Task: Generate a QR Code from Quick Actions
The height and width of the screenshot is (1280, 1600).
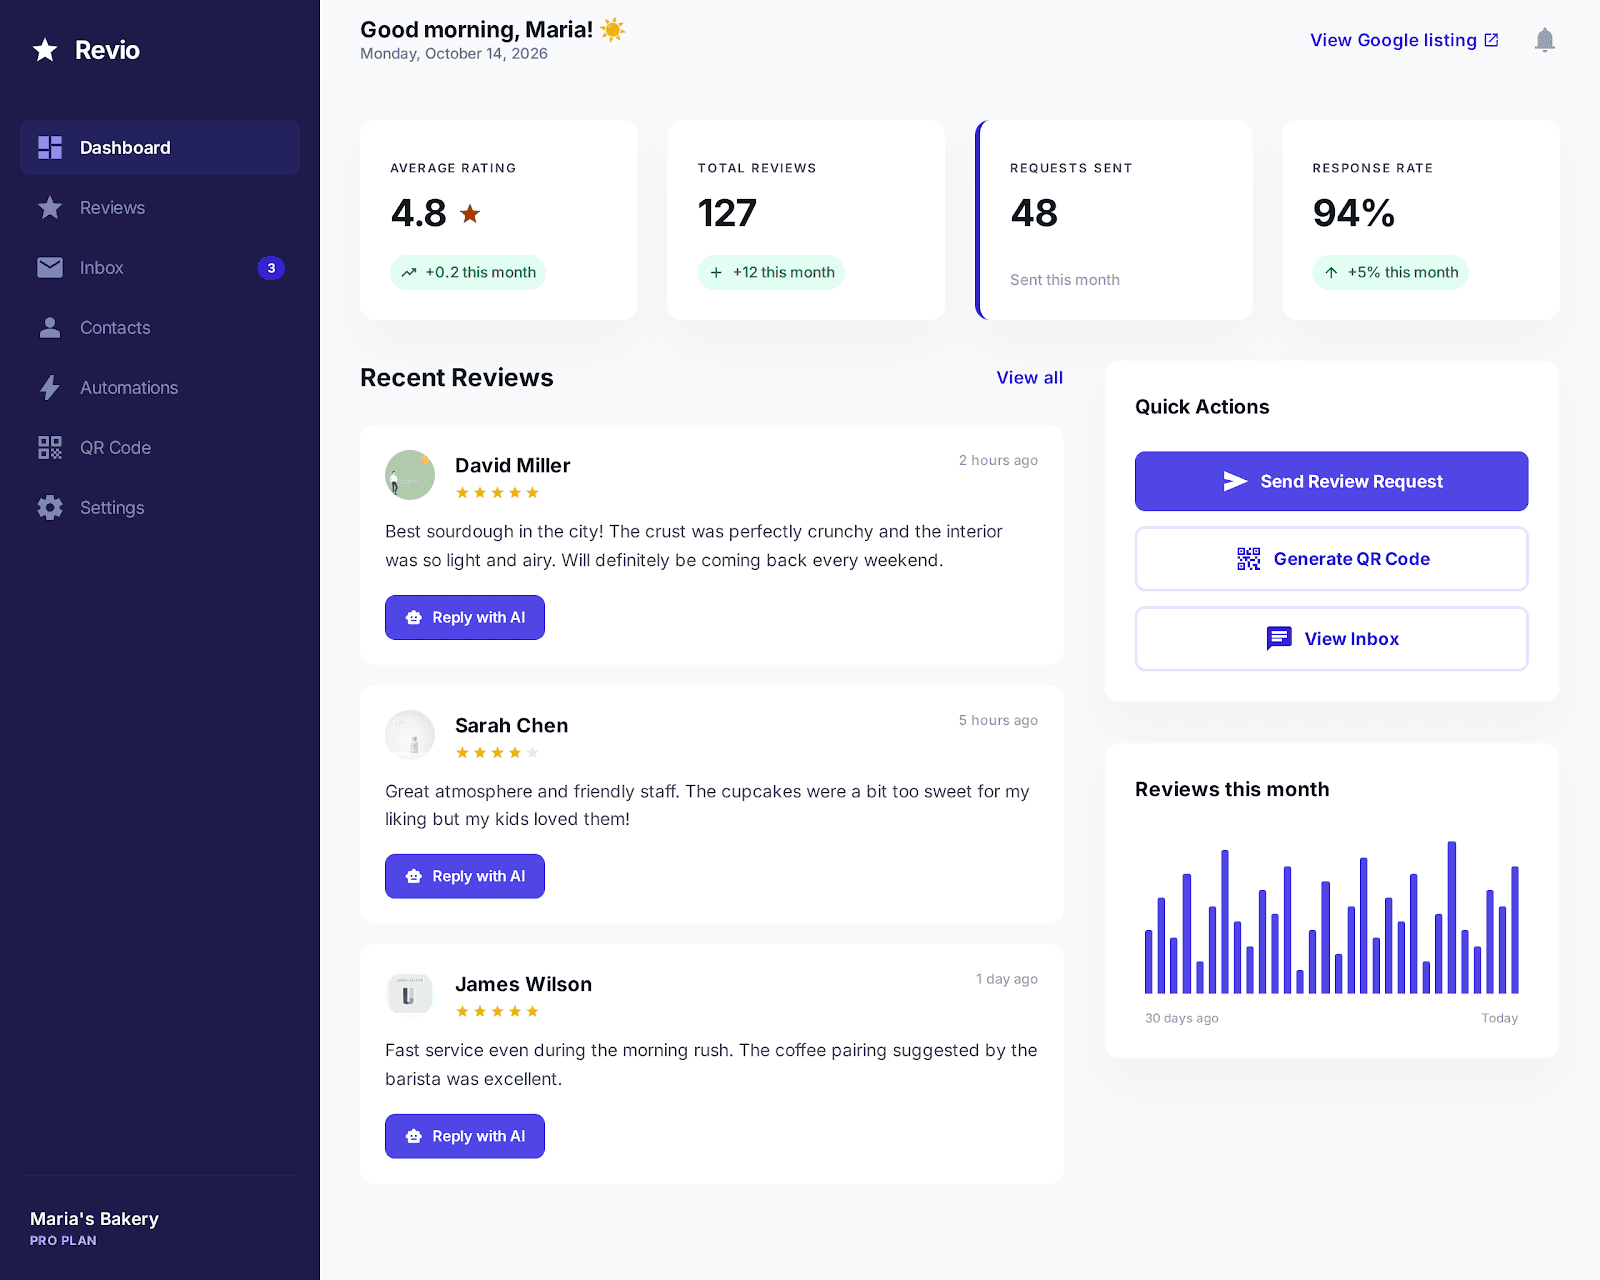Action: coord(1331,558)
